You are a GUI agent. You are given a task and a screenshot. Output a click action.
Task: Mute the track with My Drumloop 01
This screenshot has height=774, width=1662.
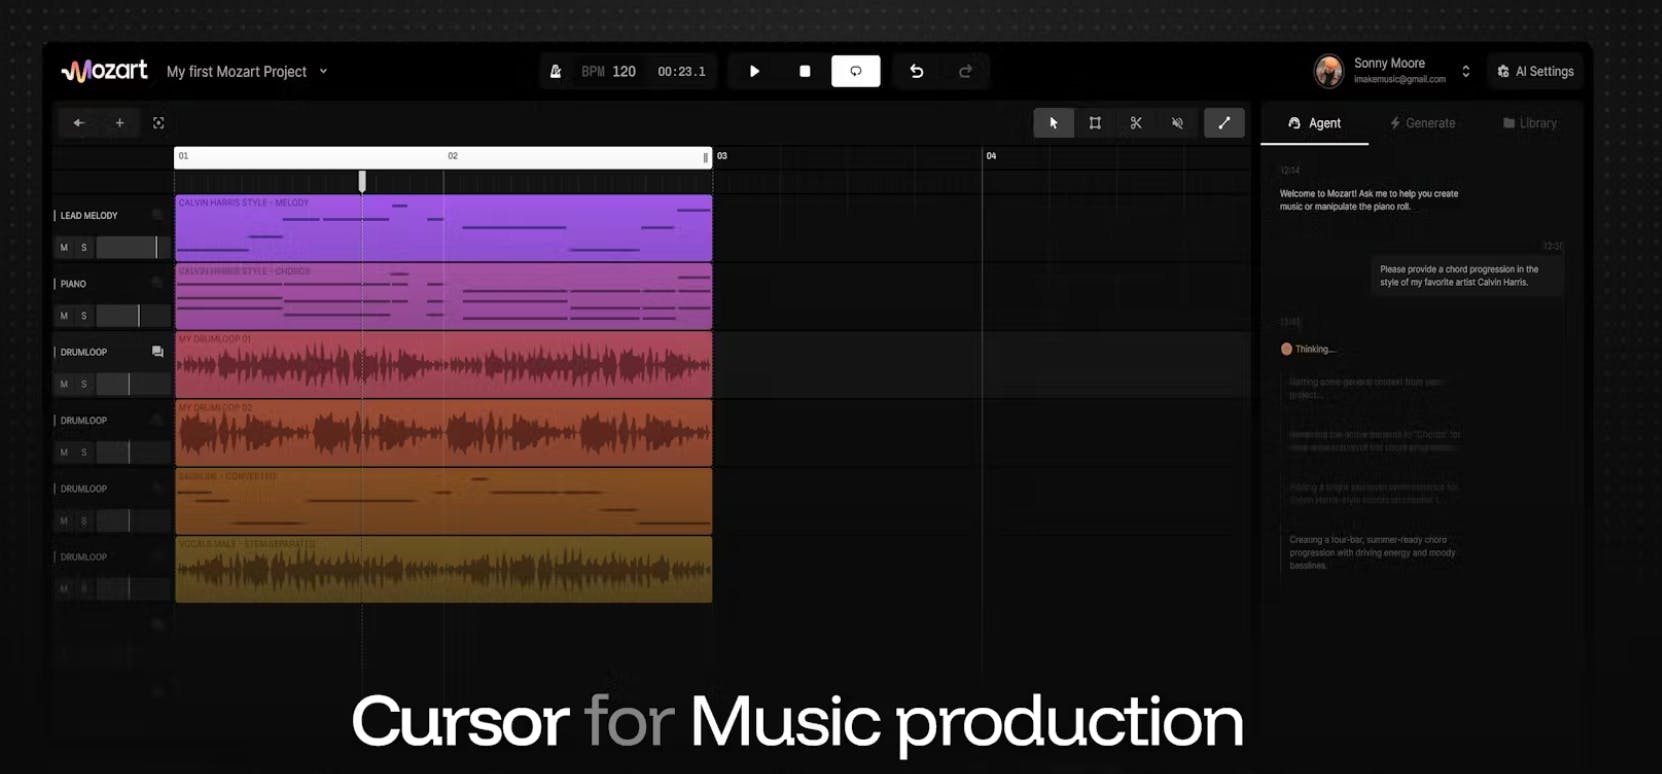64,384
